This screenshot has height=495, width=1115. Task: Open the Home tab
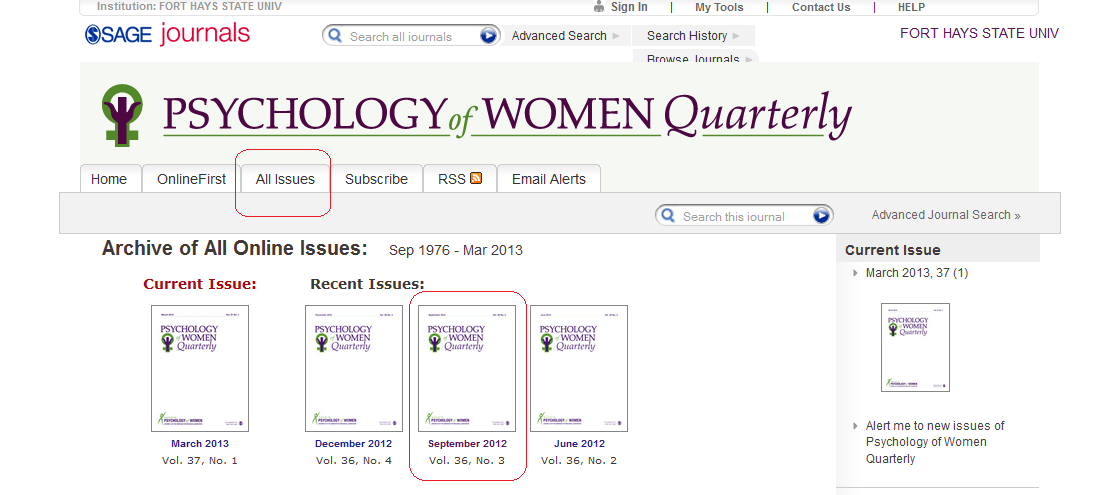(109, 179)
